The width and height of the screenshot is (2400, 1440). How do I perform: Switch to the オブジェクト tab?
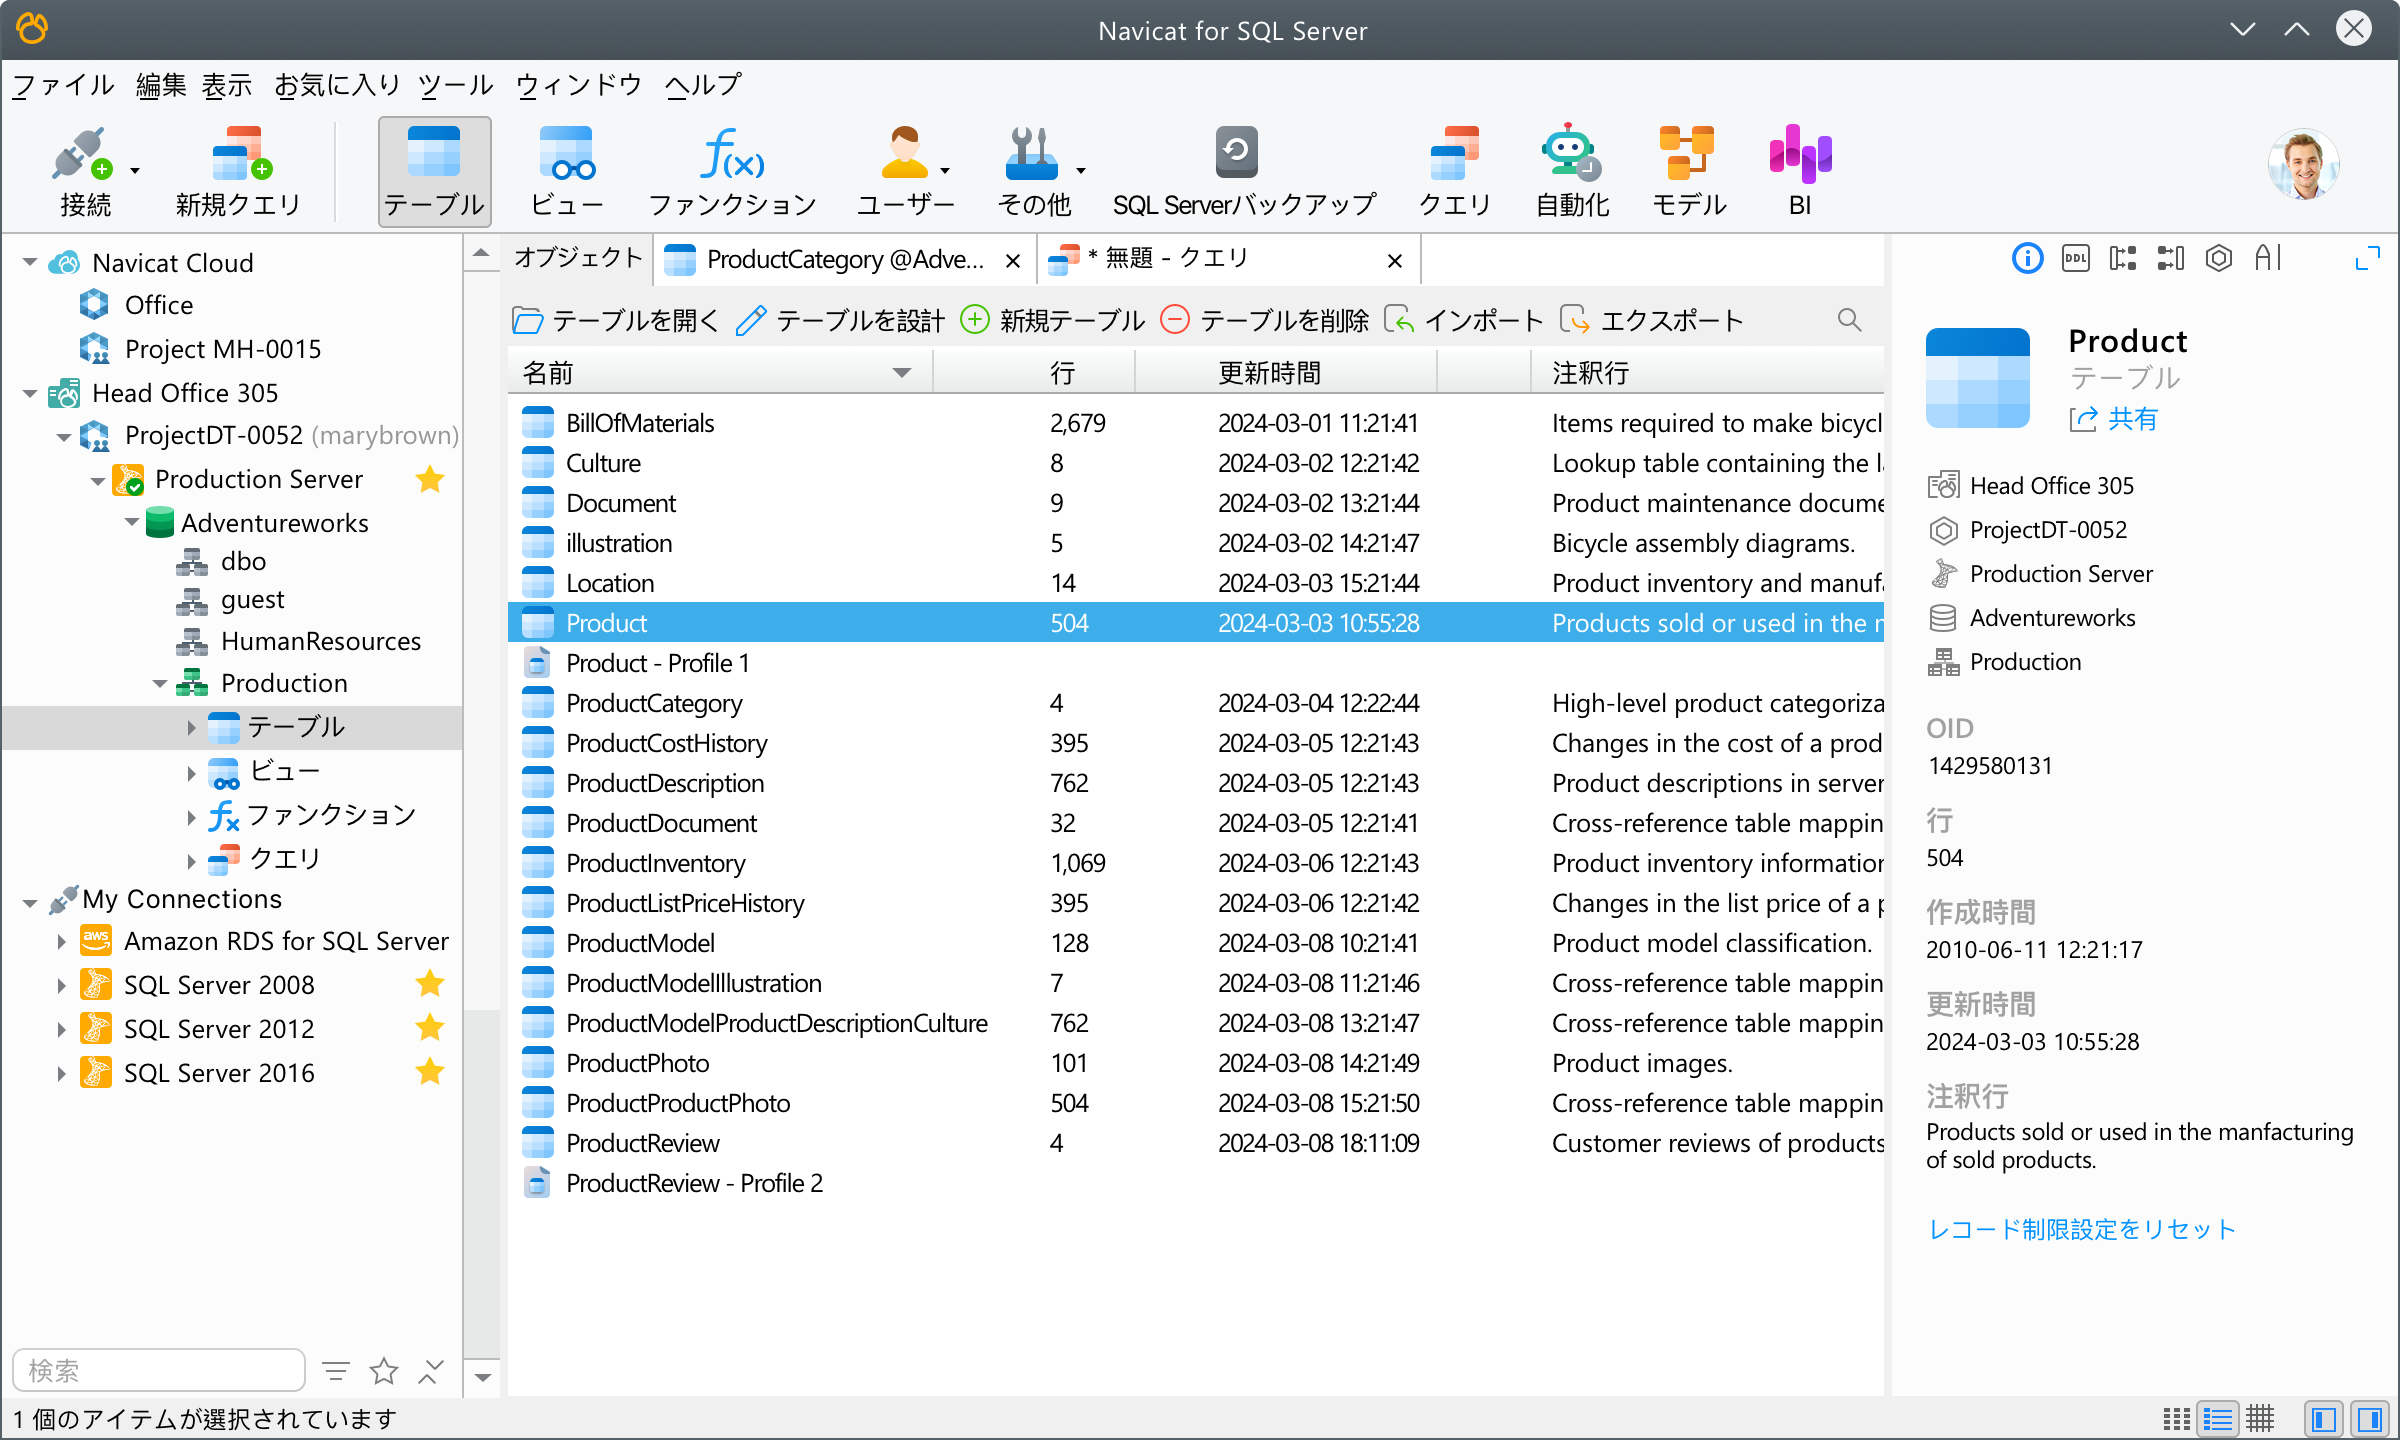click(x=578, y=259)
